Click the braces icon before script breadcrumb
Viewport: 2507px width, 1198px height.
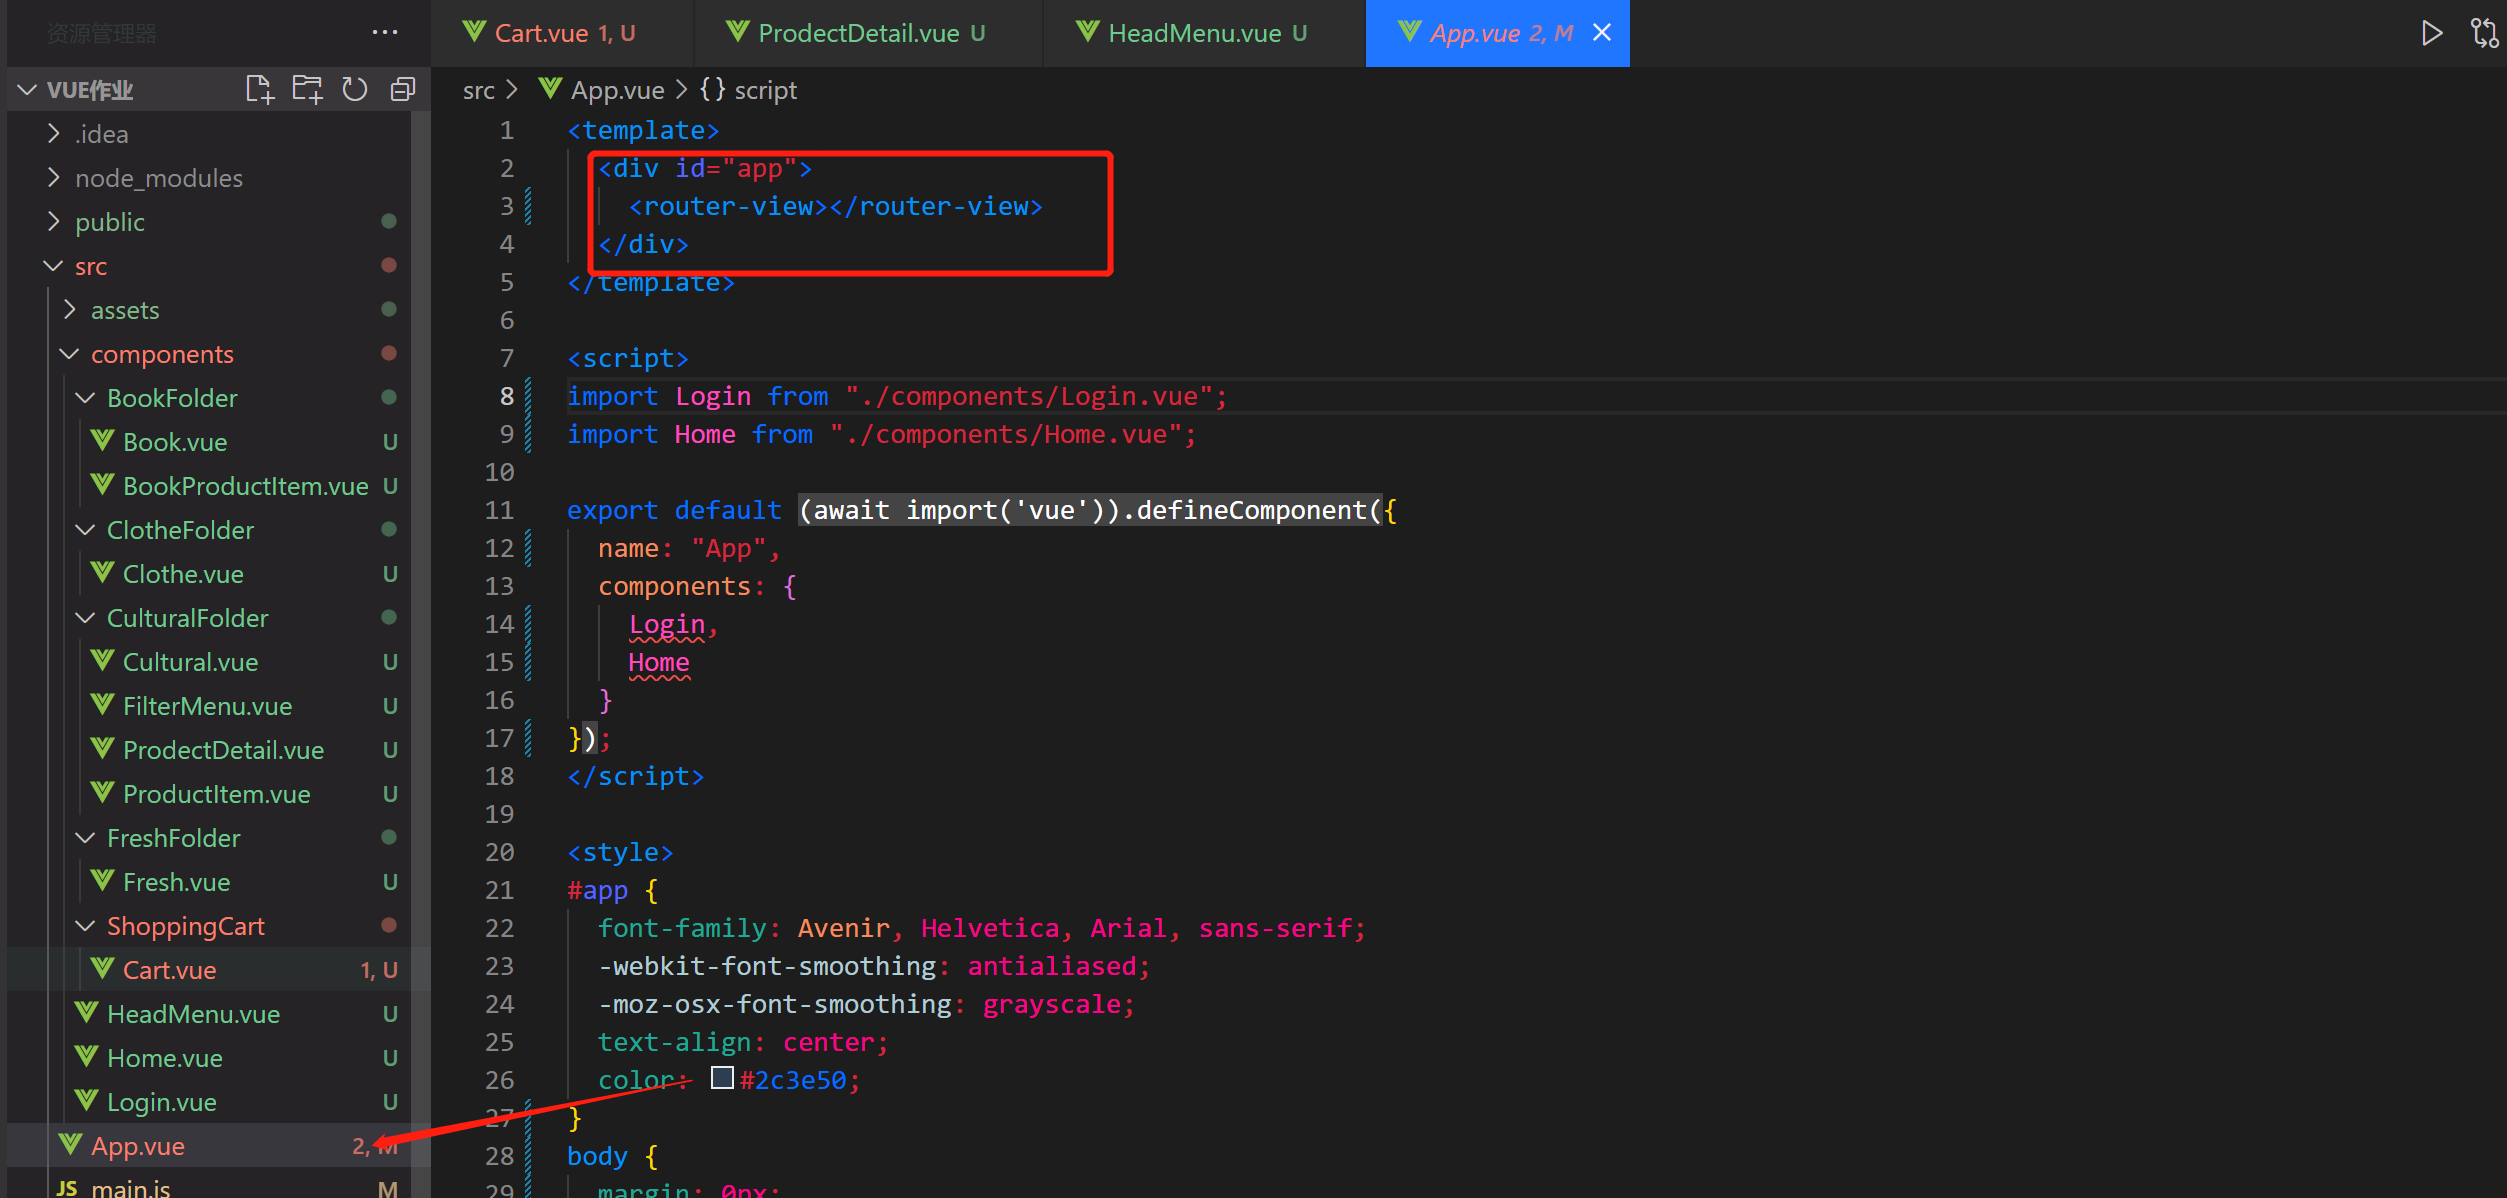point(712,89)
